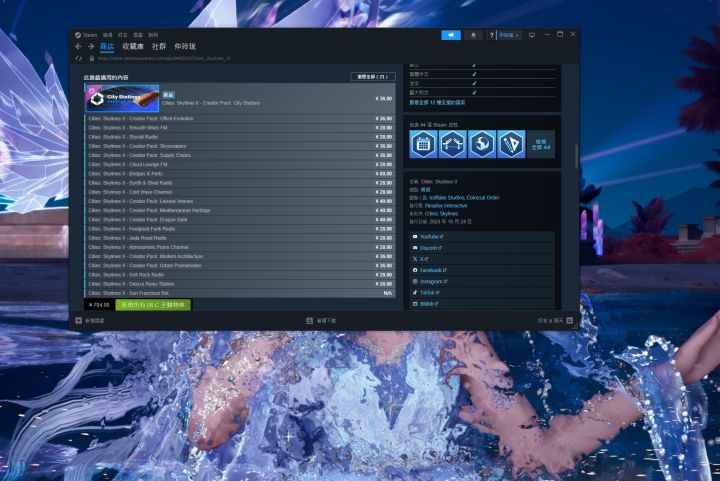View all 44 achievements tile
This screenshot has height=481, width=720.
click(x=541, y=144)
